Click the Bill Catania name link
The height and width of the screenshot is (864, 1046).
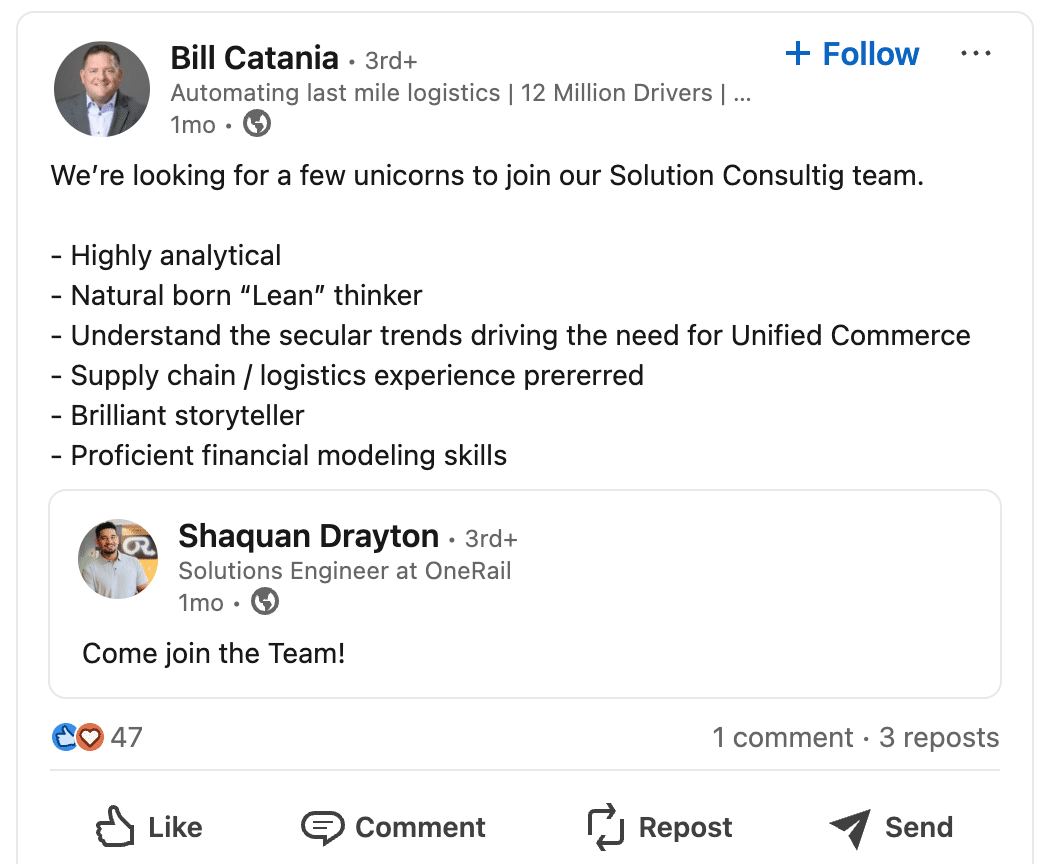254,58
